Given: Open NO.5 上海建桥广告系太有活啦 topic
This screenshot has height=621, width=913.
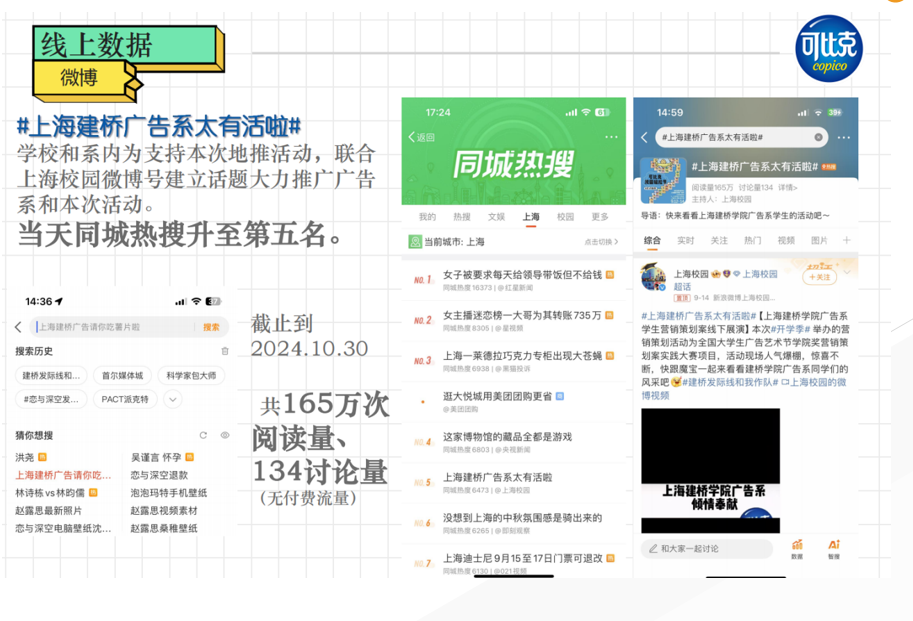Looking at the screenshot, I should pos(514,482).
